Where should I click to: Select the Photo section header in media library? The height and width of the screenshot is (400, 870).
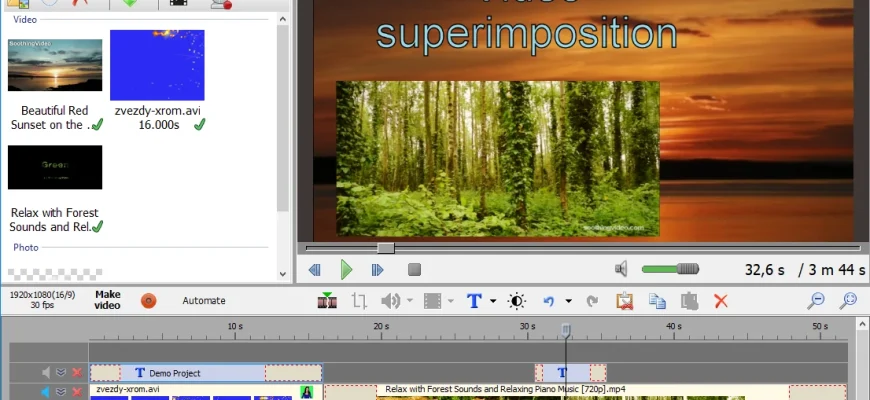pos(26,247)
